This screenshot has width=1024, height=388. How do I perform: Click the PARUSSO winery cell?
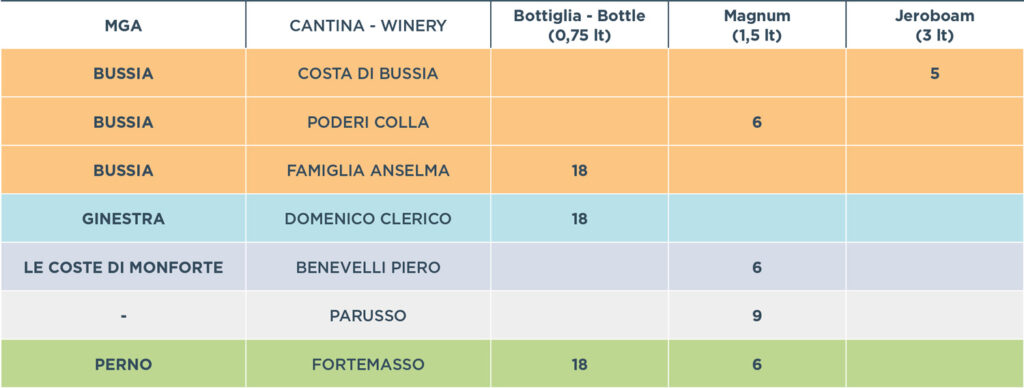(x=368, y=315)
